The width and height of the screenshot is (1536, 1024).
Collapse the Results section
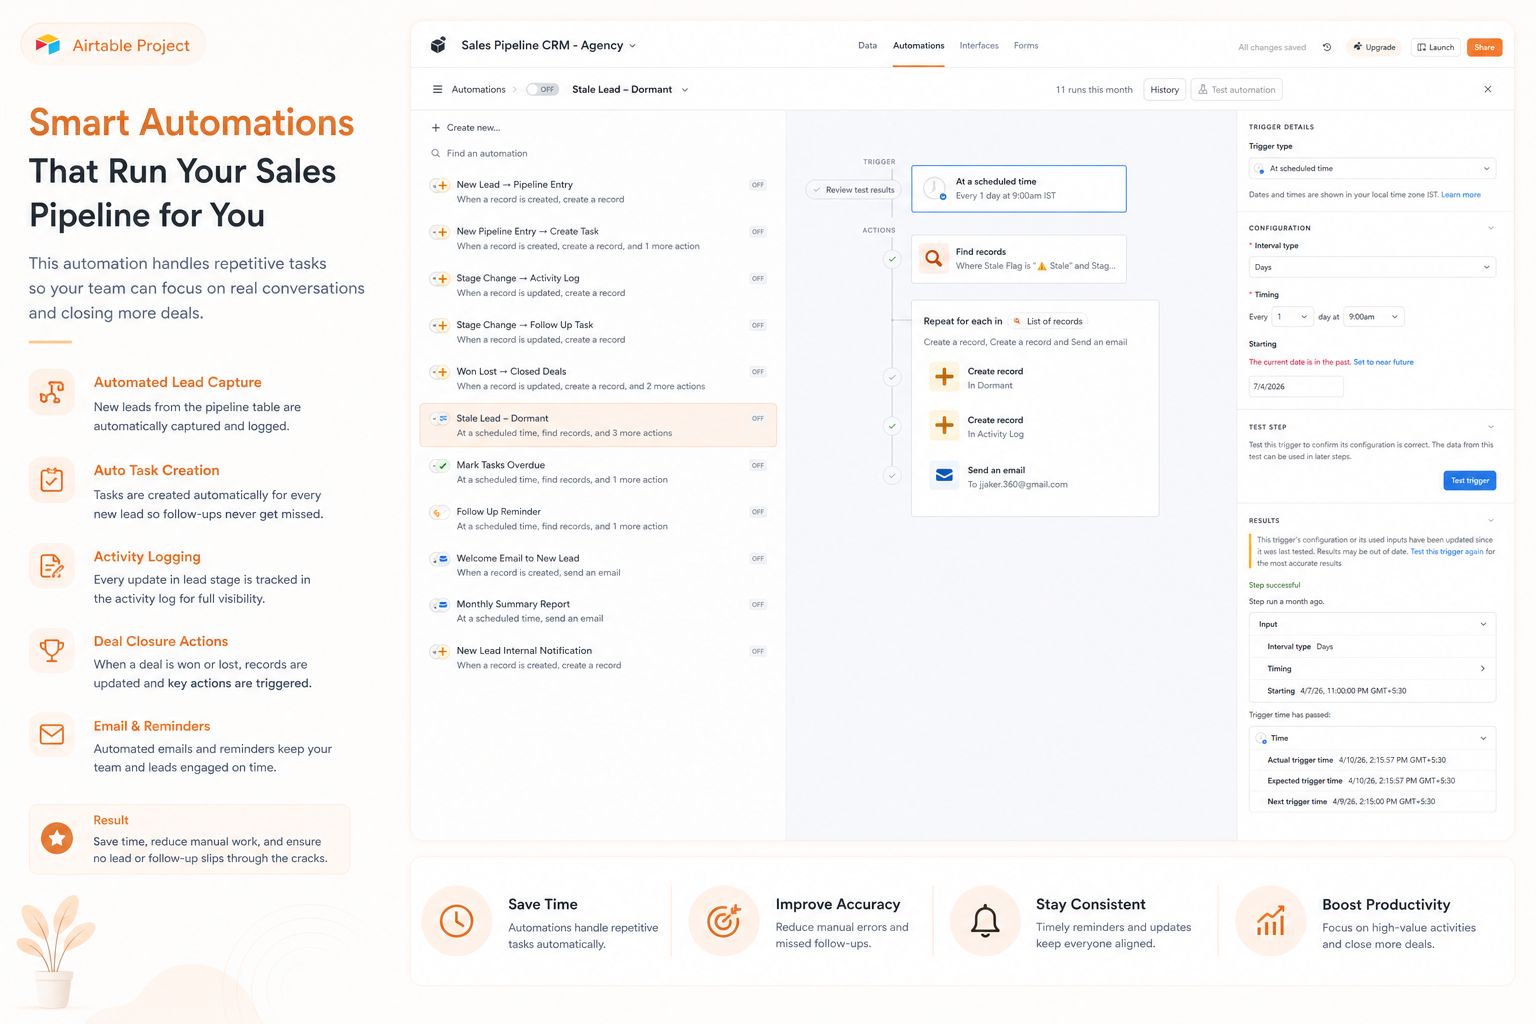click(x=1490, y=520)
